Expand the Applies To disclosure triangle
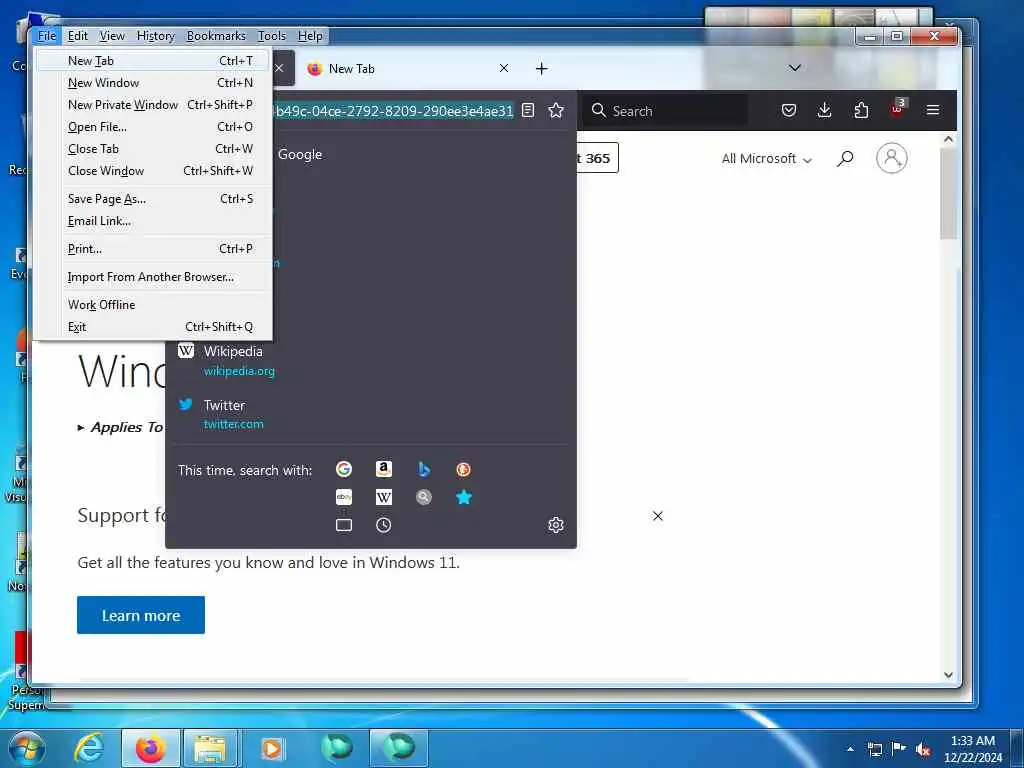1024x768 pixels. 81,428
